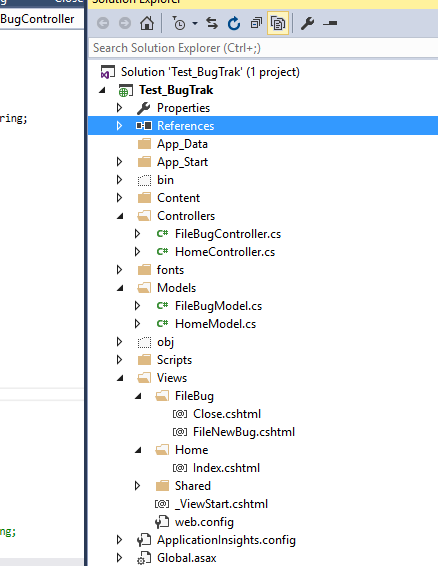Click the dotted bin folder icon
Screen dimensions: 438x566
point(144,180)
